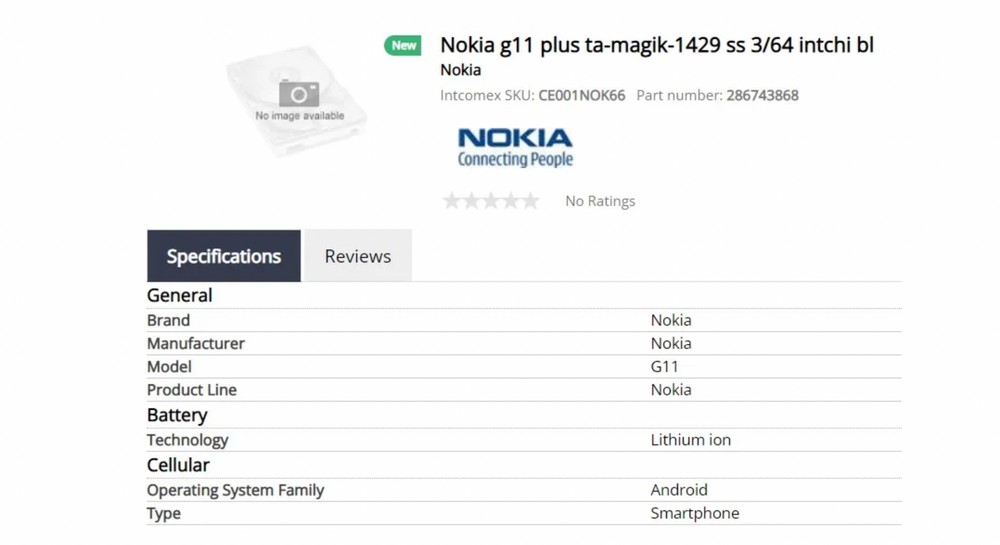Click the No Ratings text
This screenshot has width=1000, height=545.
point(600,201)
